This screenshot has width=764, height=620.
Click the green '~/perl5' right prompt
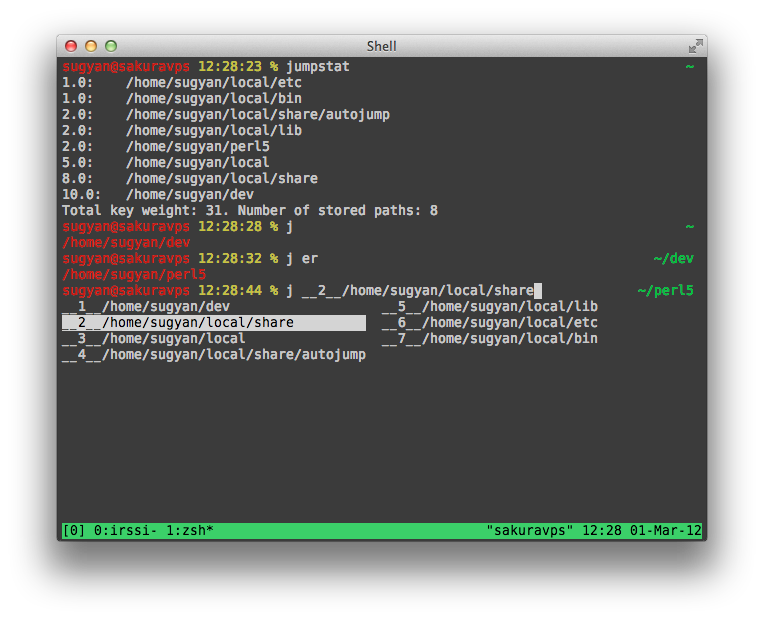point(666,291)
